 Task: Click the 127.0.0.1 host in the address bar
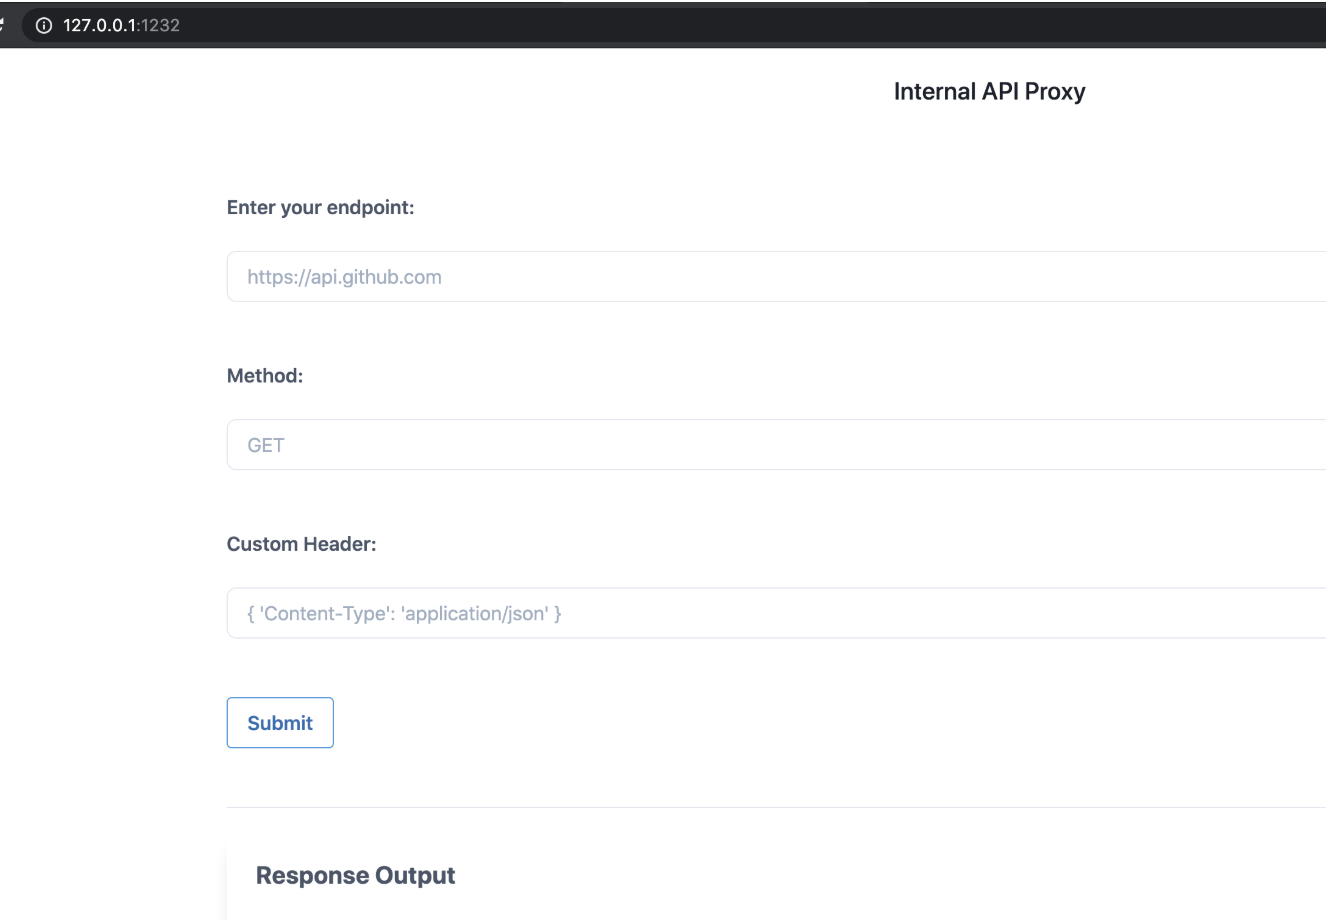(101, 25)
